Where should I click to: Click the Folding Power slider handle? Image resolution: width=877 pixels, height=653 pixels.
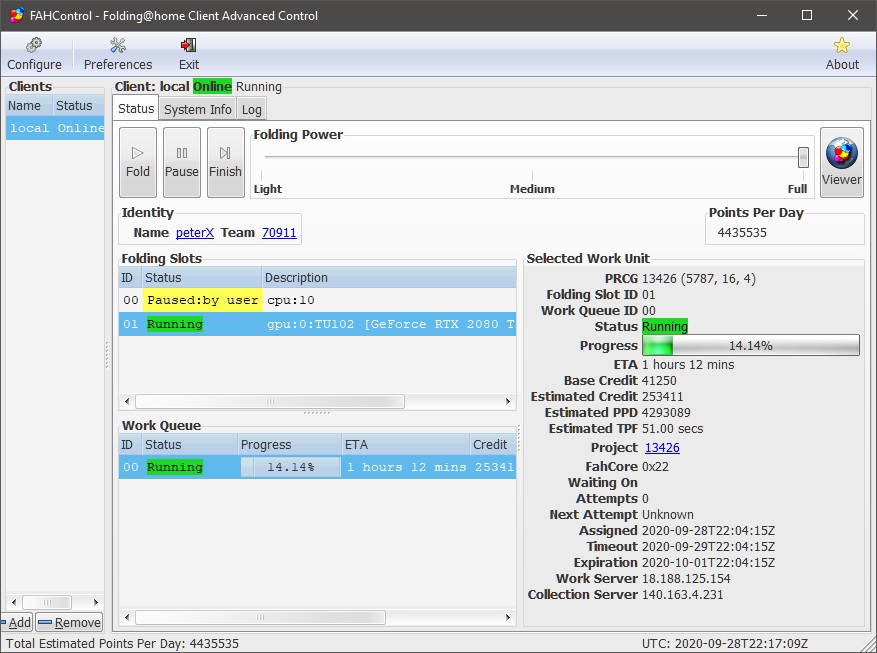(803, 157)
